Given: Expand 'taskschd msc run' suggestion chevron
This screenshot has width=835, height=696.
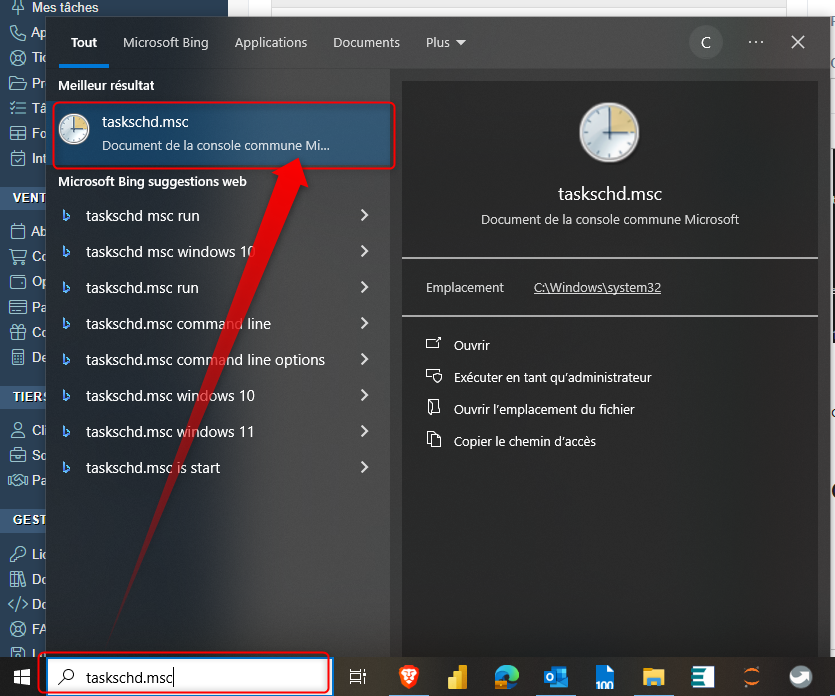Looking at the screenshot, I should pyautogui.click(x=364, y=215).
